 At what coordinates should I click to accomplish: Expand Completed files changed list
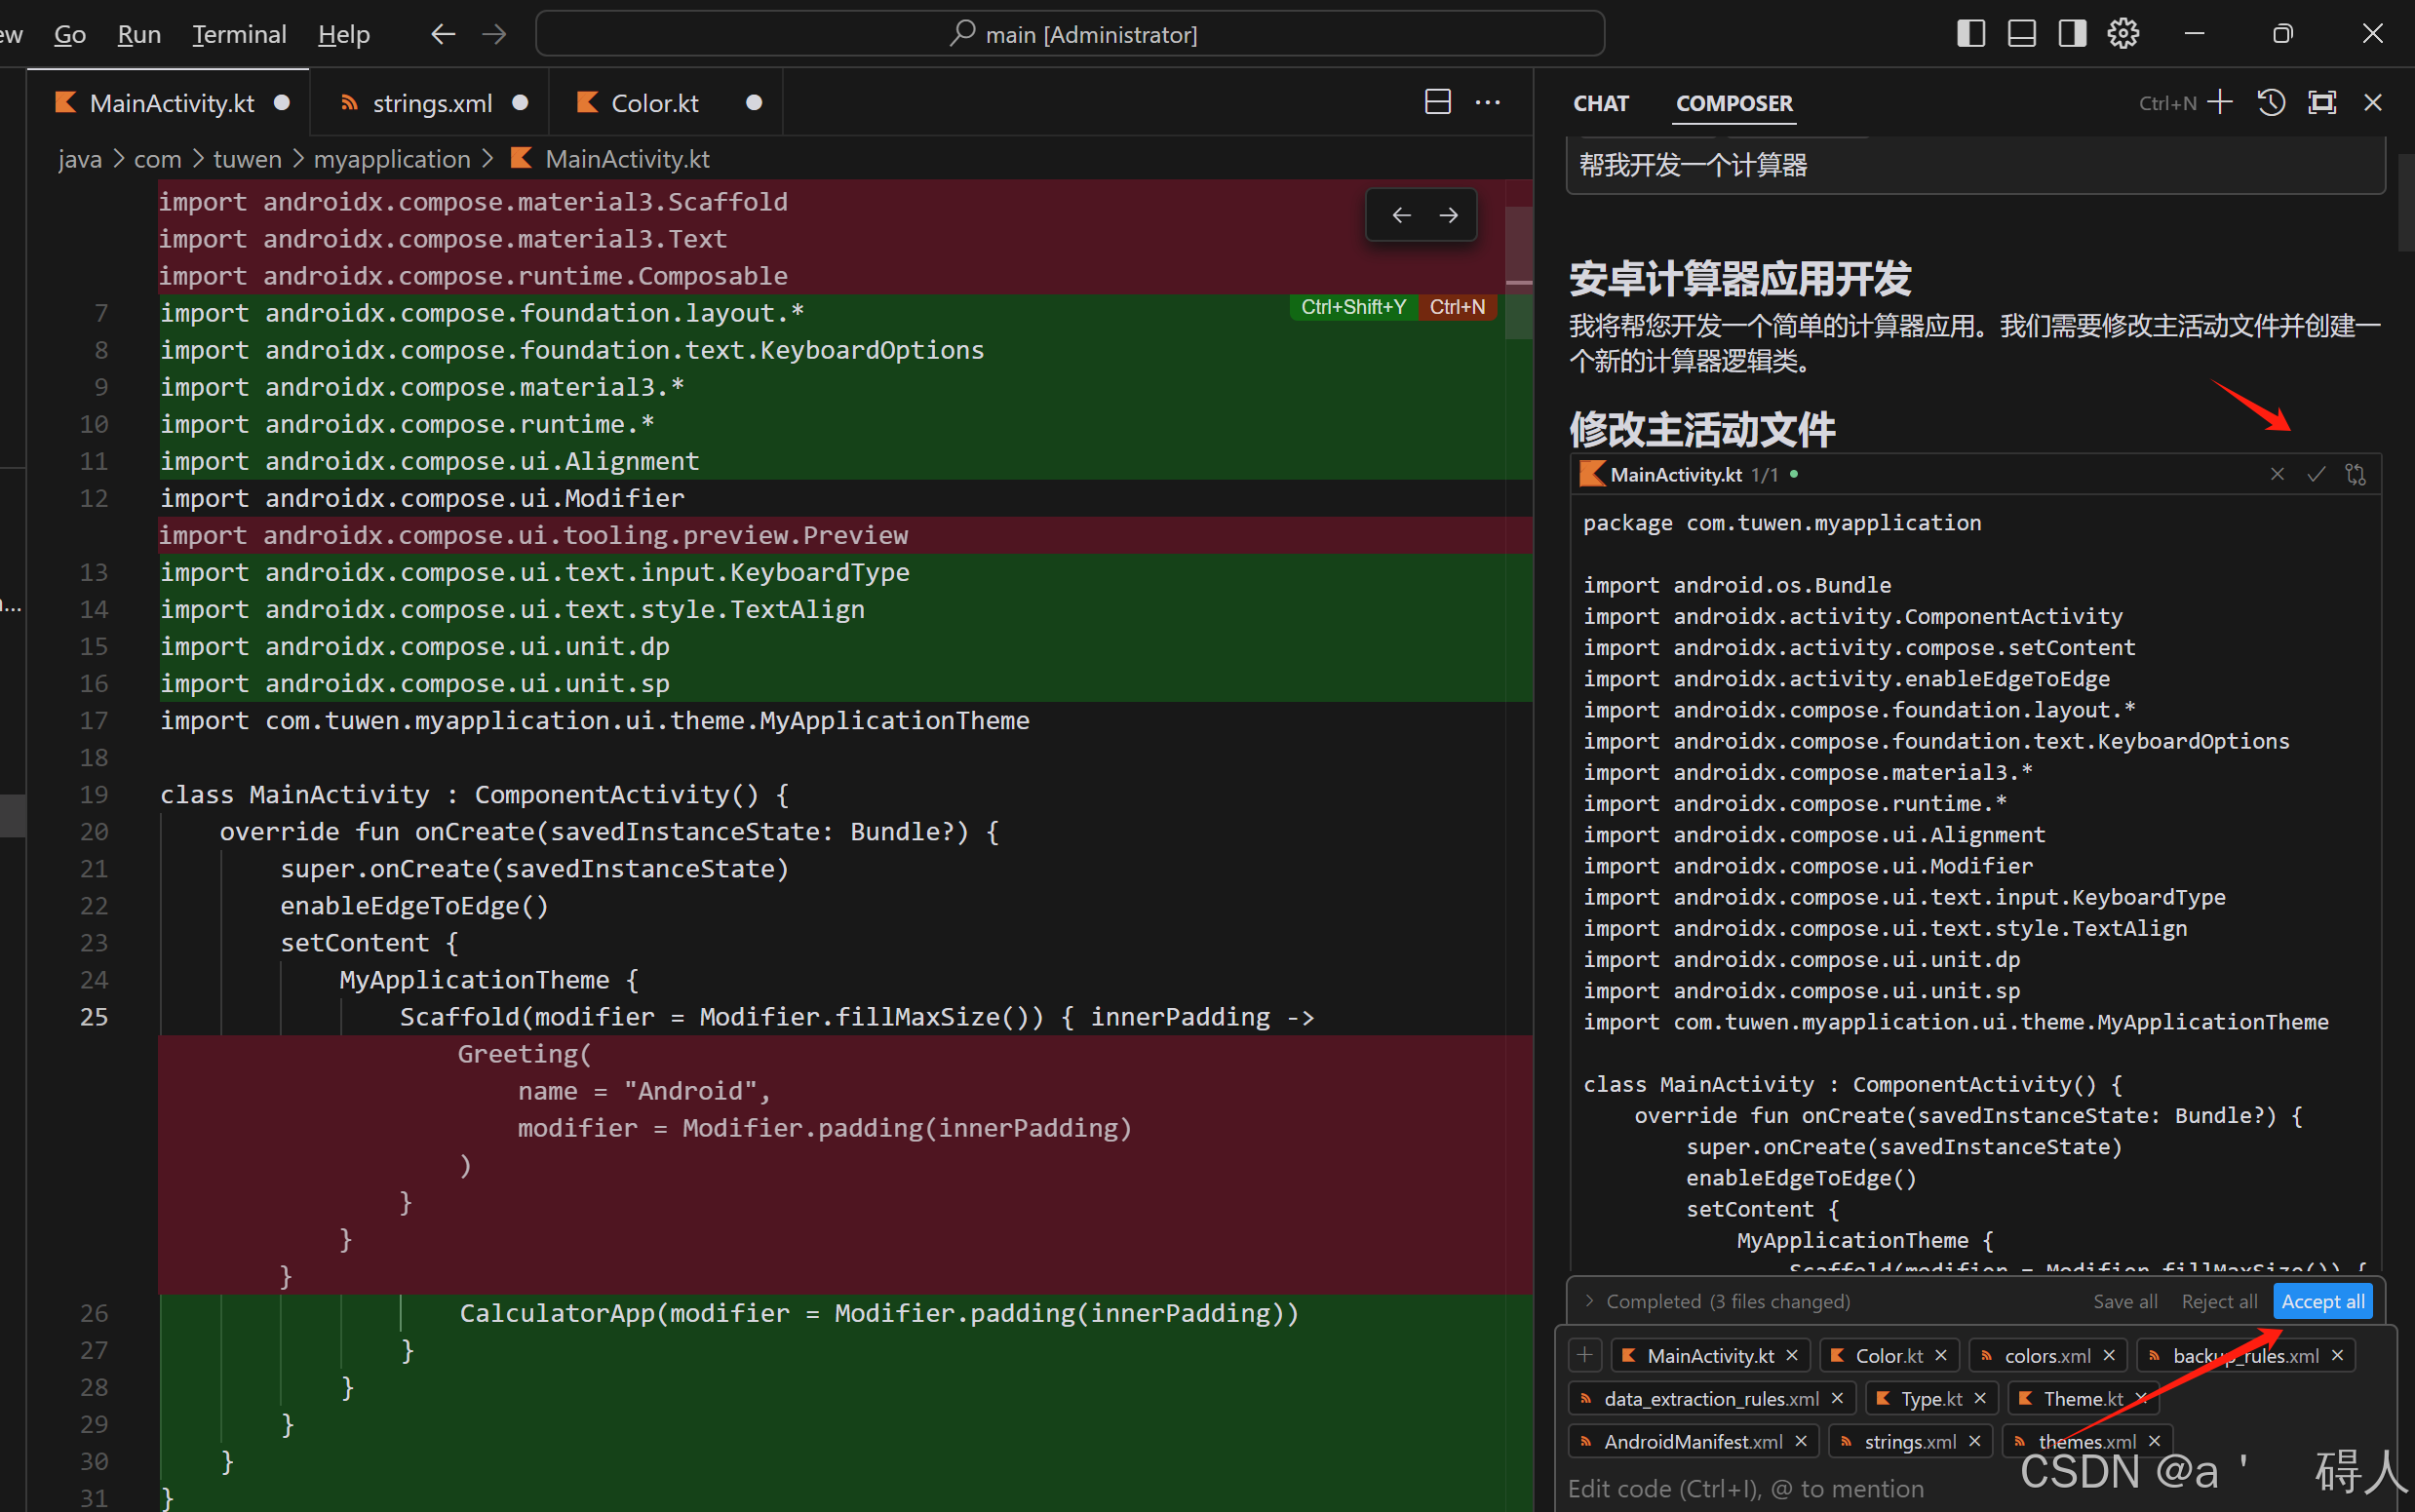[1589, 1301]
